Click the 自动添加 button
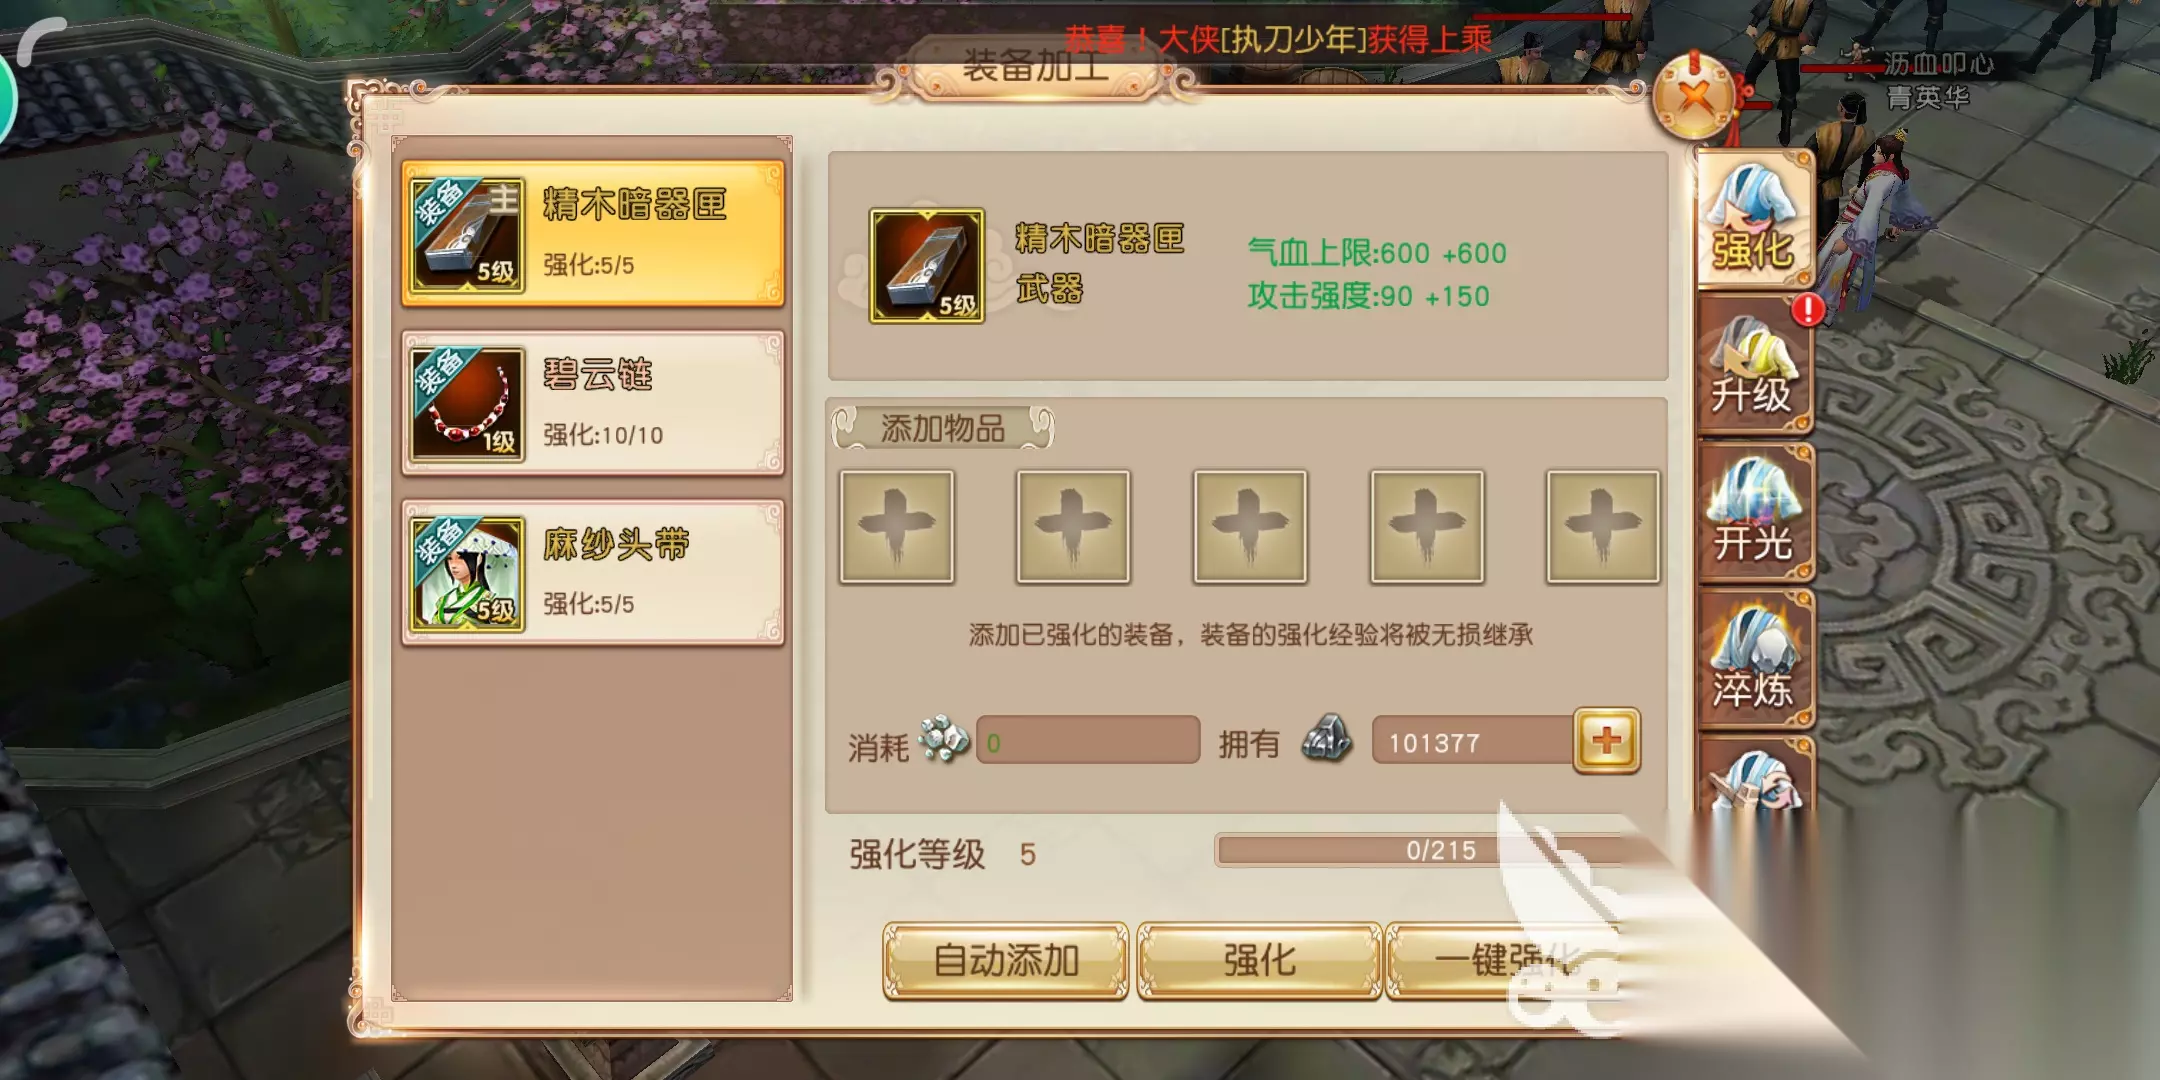The height and width of the screenshot is (1080, 2160). pyautogui.click(x=1006, y=961)
